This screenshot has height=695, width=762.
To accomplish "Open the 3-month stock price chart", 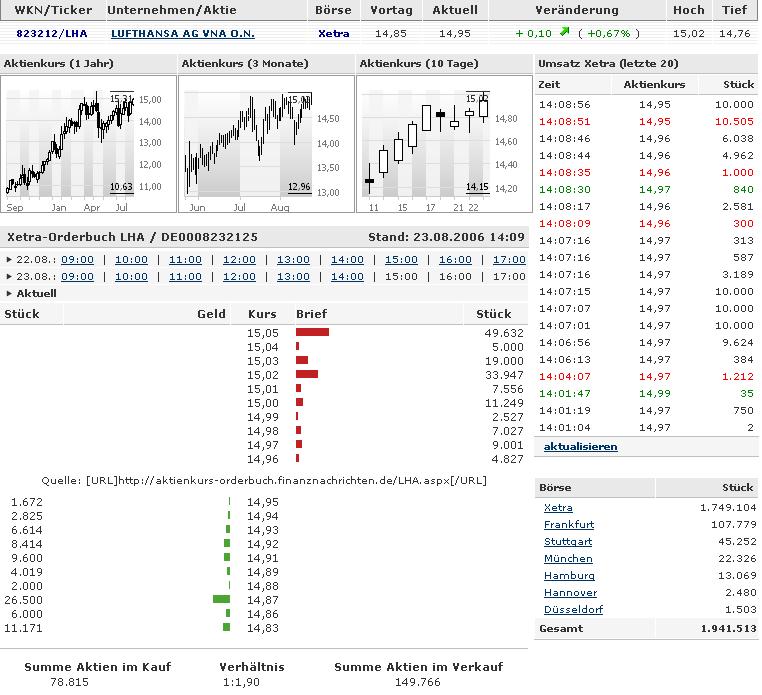I will tap(266, 143).
